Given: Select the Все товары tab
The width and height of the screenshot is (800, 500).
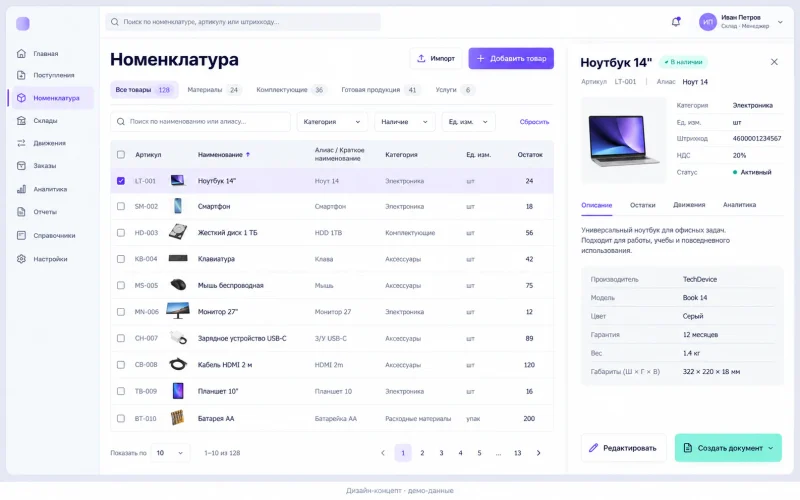Looking at the screenshot, I should pos(144,90).
